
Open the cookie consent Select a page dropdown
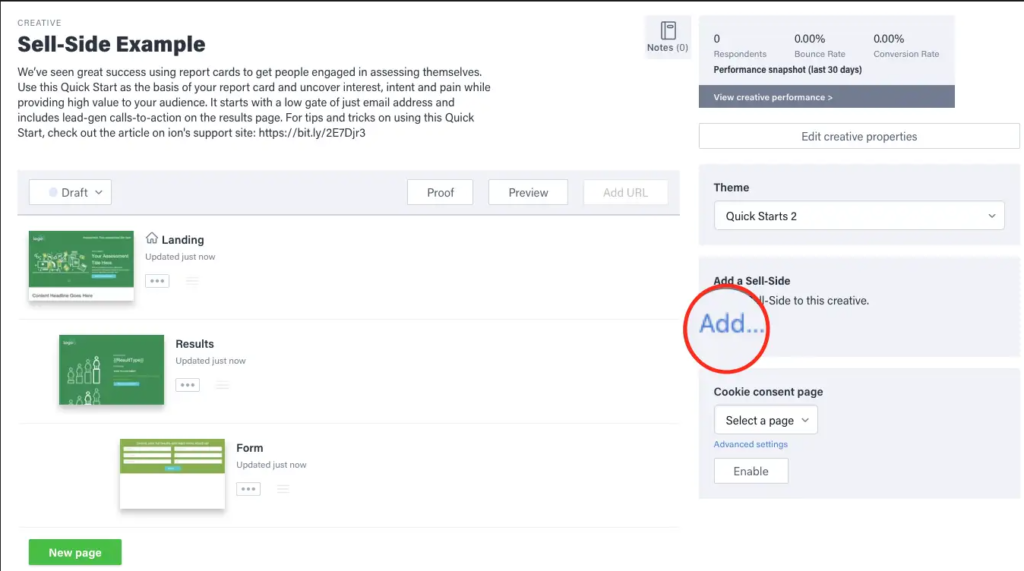(765, 420)
